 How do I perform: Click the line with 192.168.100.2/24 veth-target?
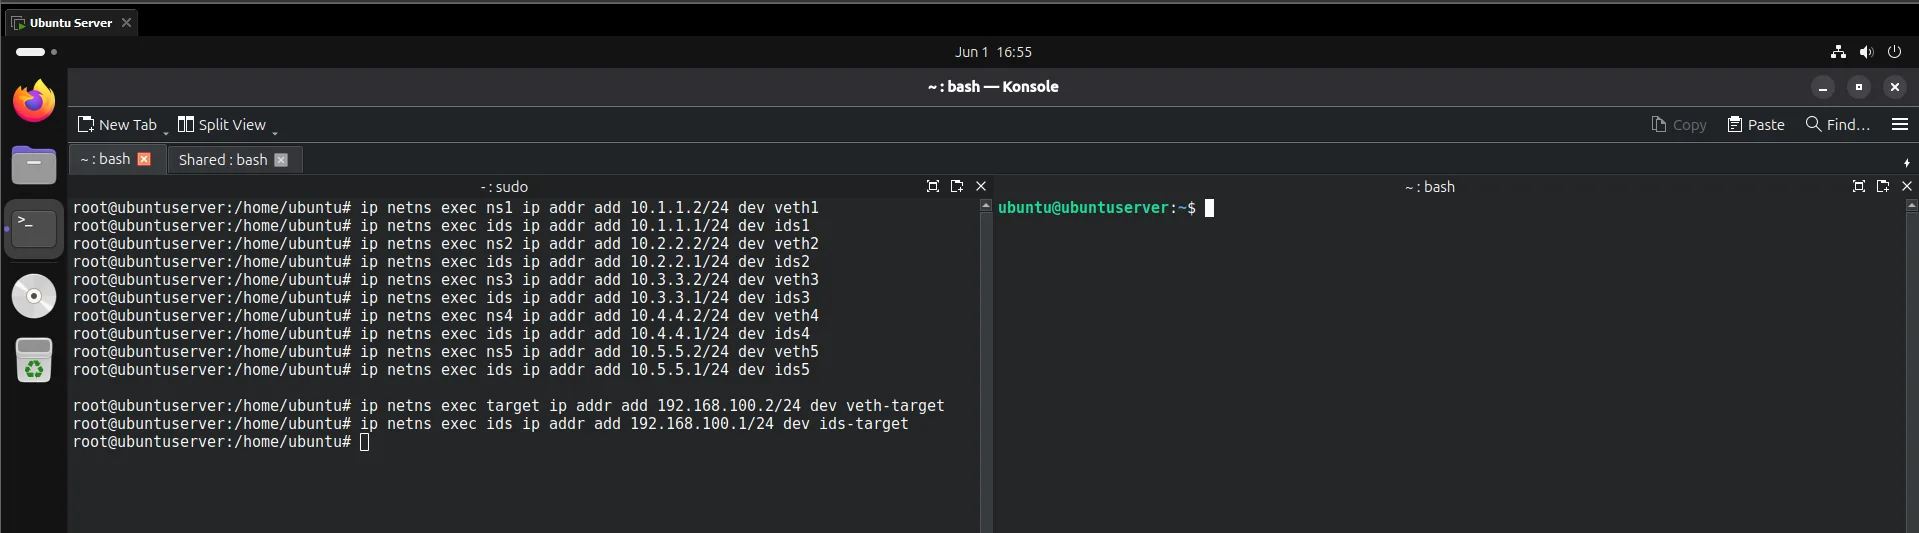pos(508,406)
